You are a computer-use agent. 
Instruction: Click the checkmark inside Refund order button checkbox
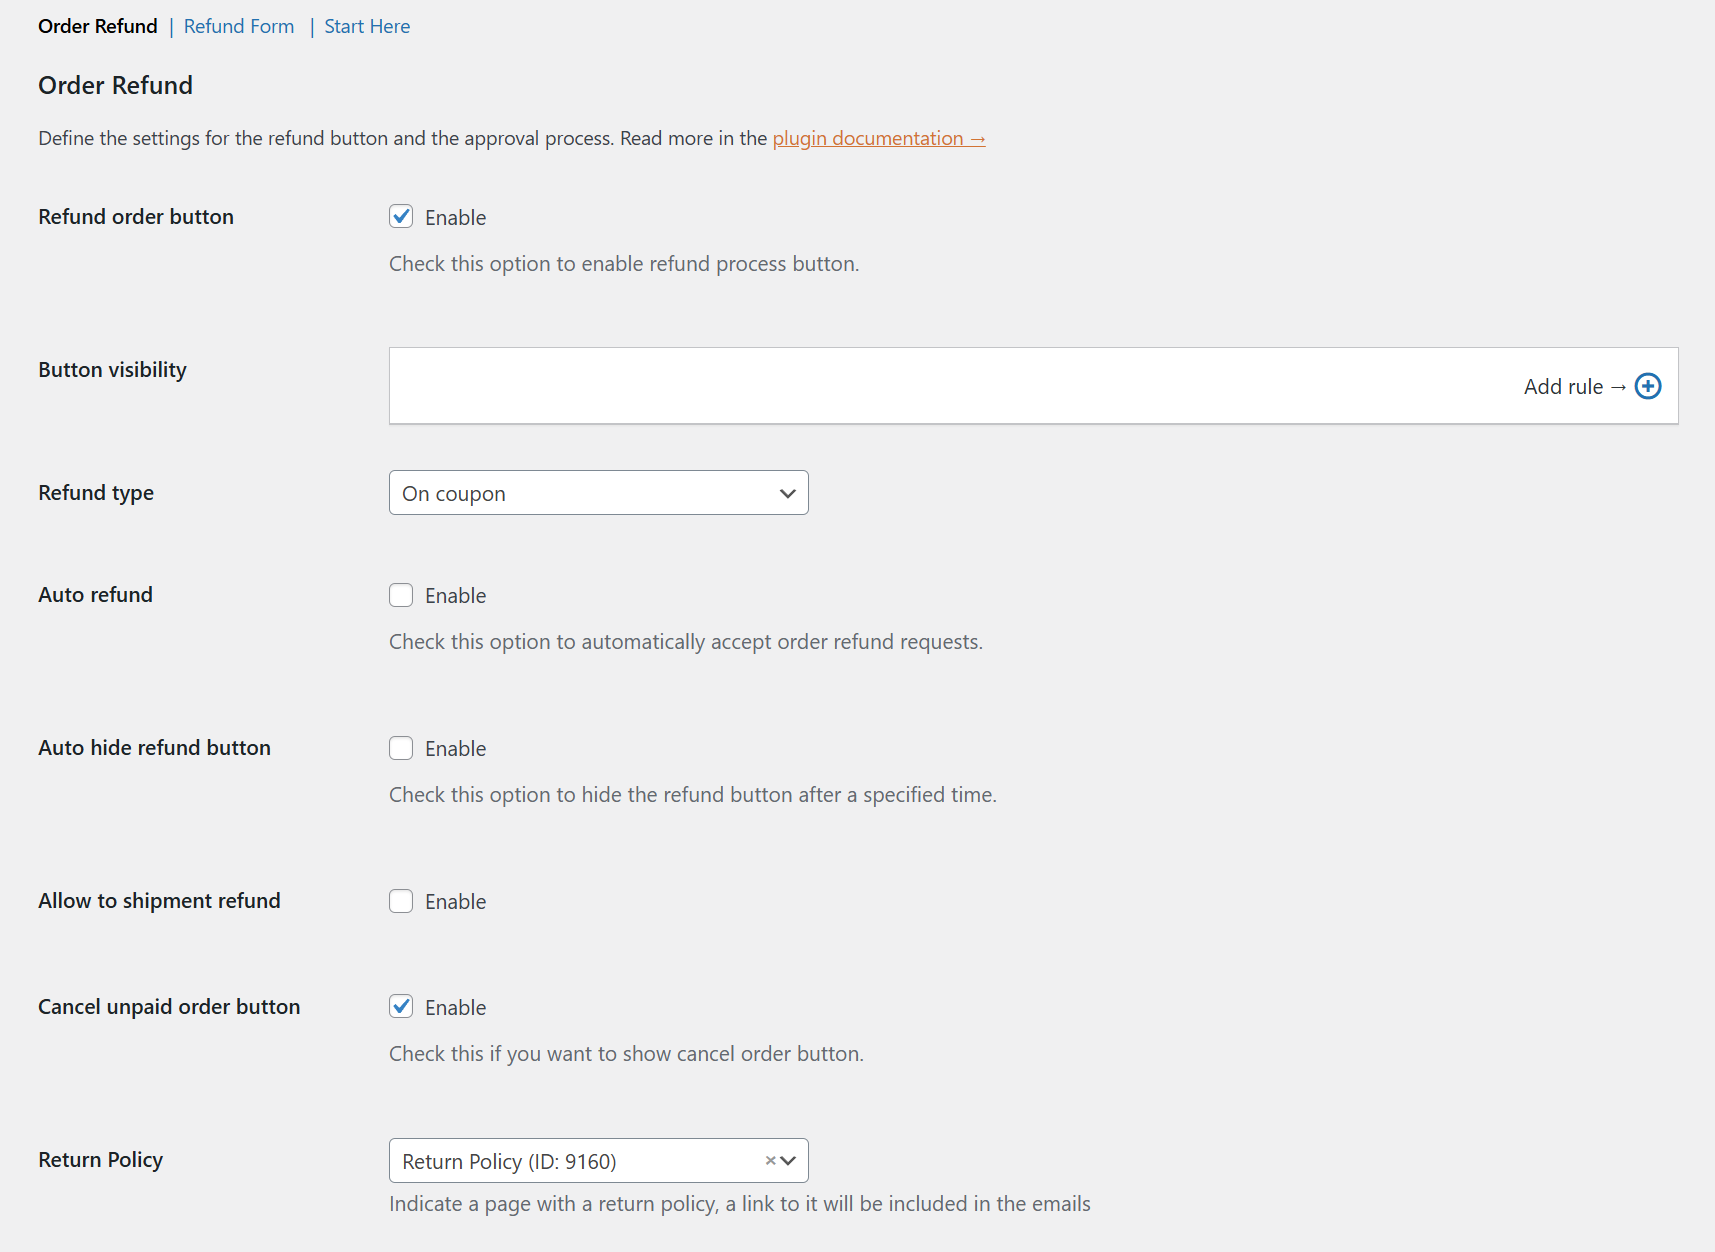pyautogui.click(x=400, y=216)
